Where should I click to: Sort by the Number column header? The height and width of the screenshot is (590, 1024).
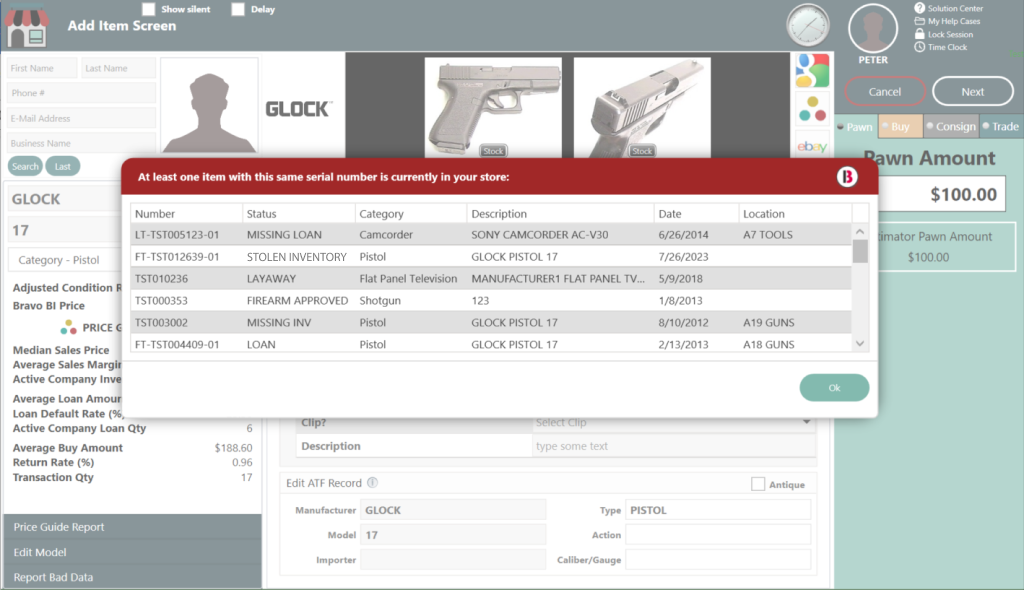[x=186, y=214]
